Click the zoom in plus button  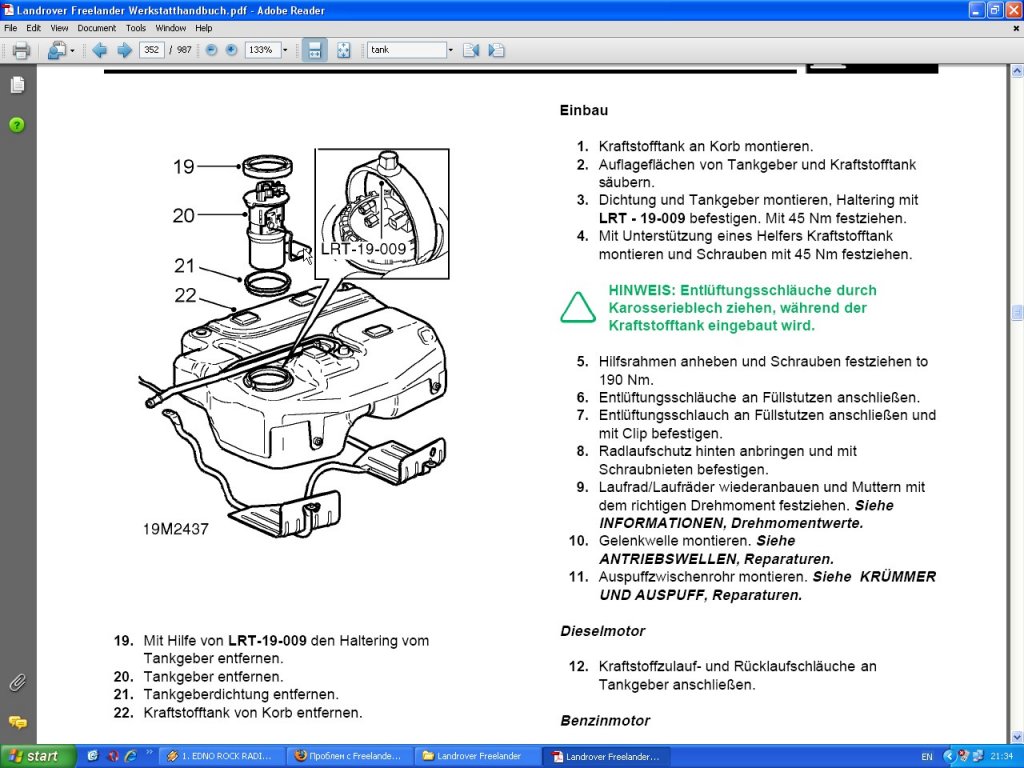point(231,50)
